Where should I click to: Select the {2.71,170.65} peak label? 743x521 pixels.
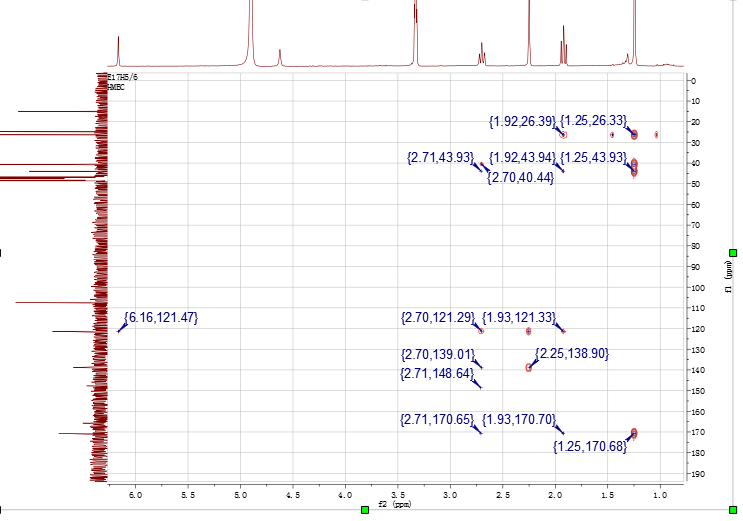coord(437,420)
